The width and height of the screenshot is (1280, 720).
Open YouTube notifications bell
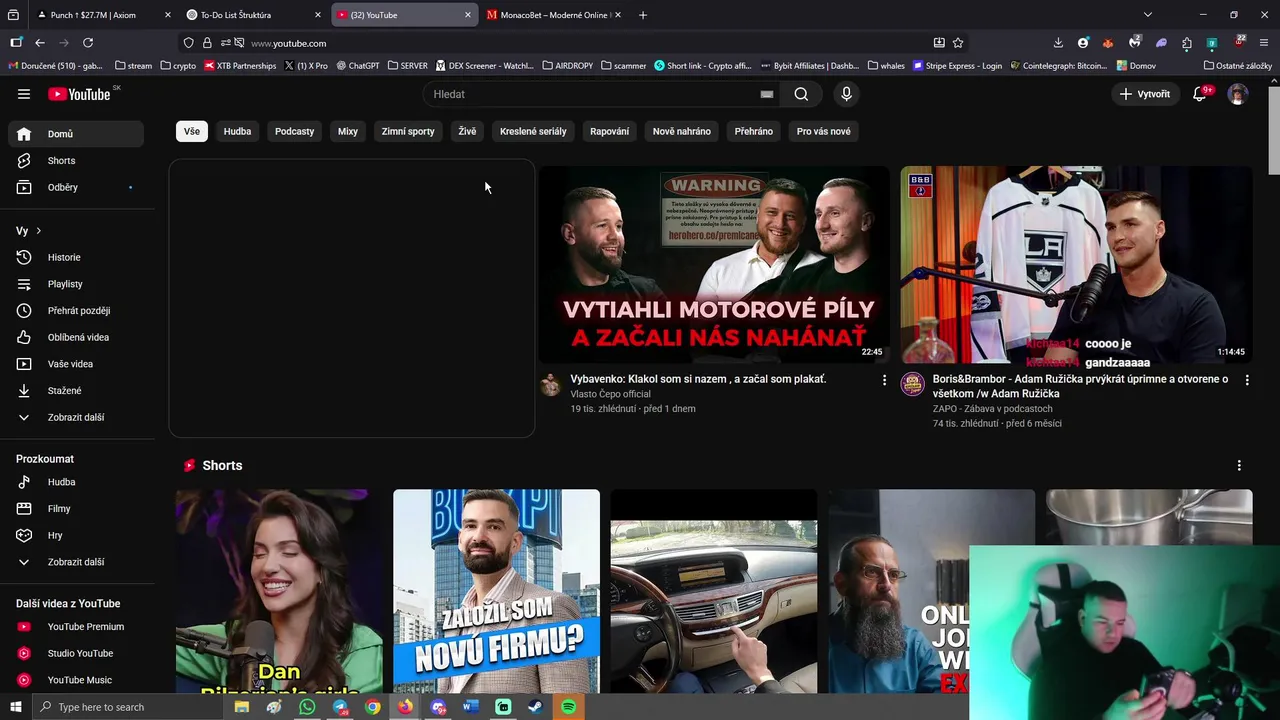[1200, 94]
